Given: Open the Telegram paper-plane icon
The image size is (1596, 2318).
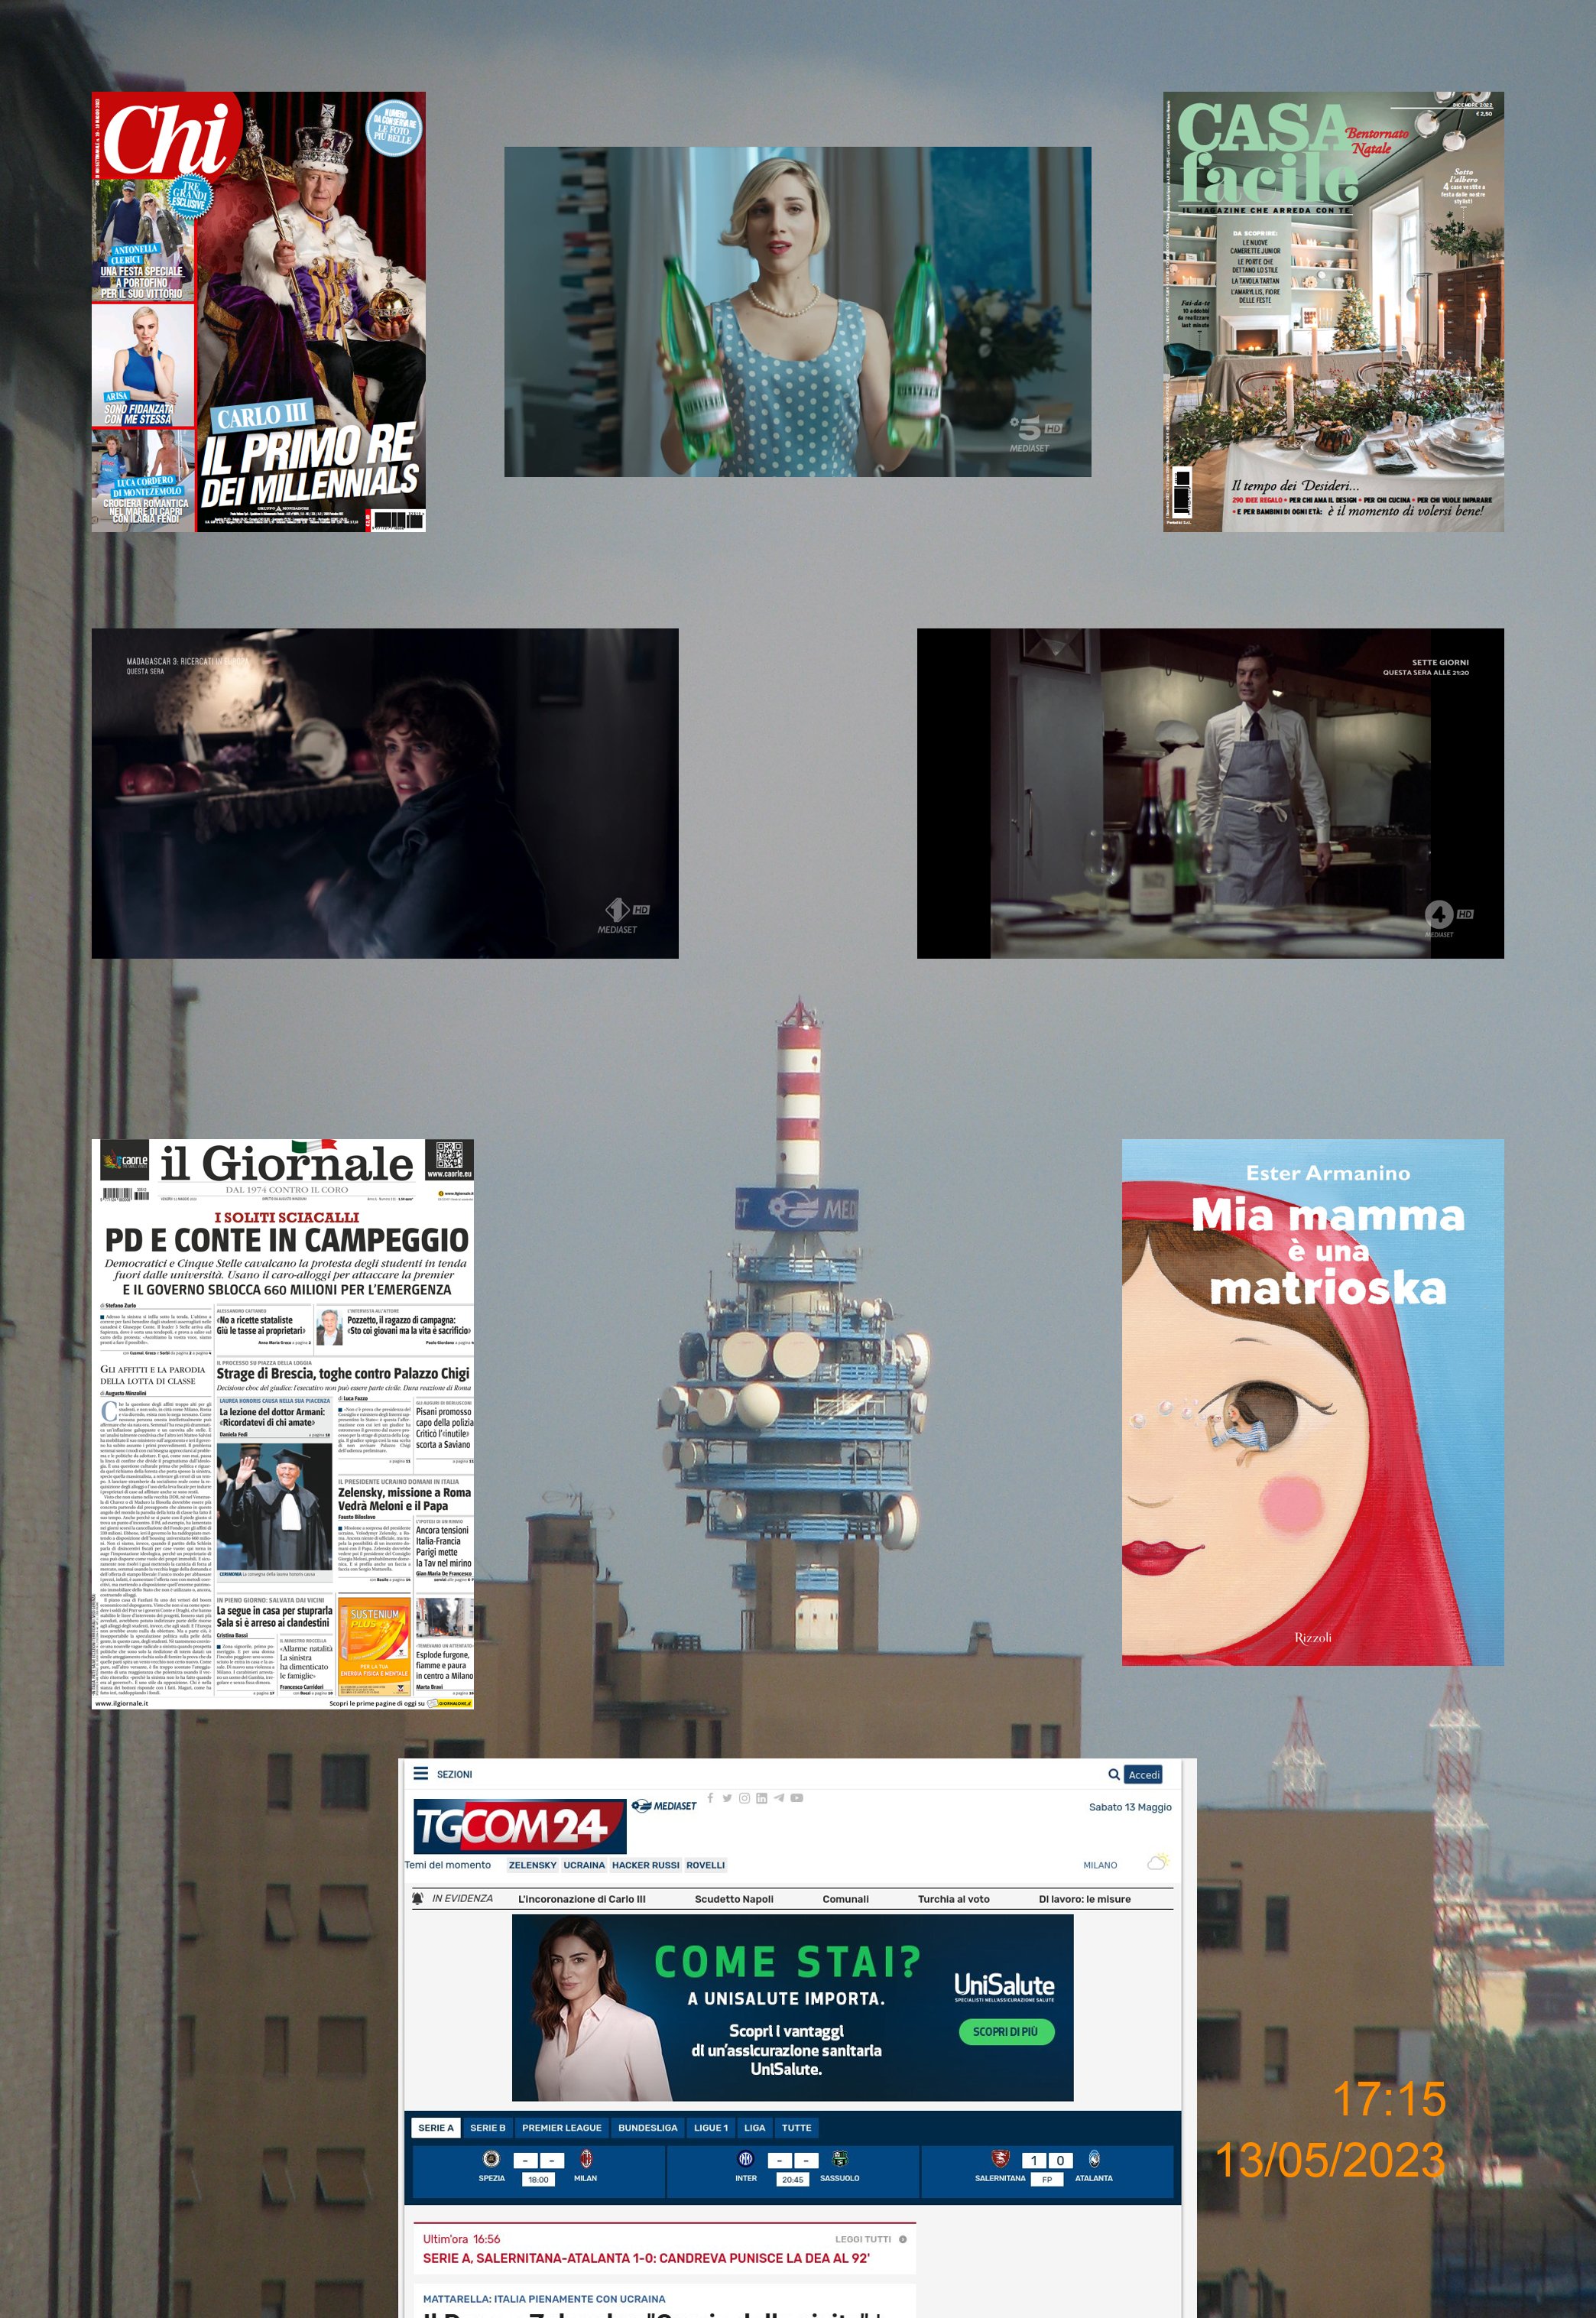Looking at the screenshot, I should coord(779,1797).
